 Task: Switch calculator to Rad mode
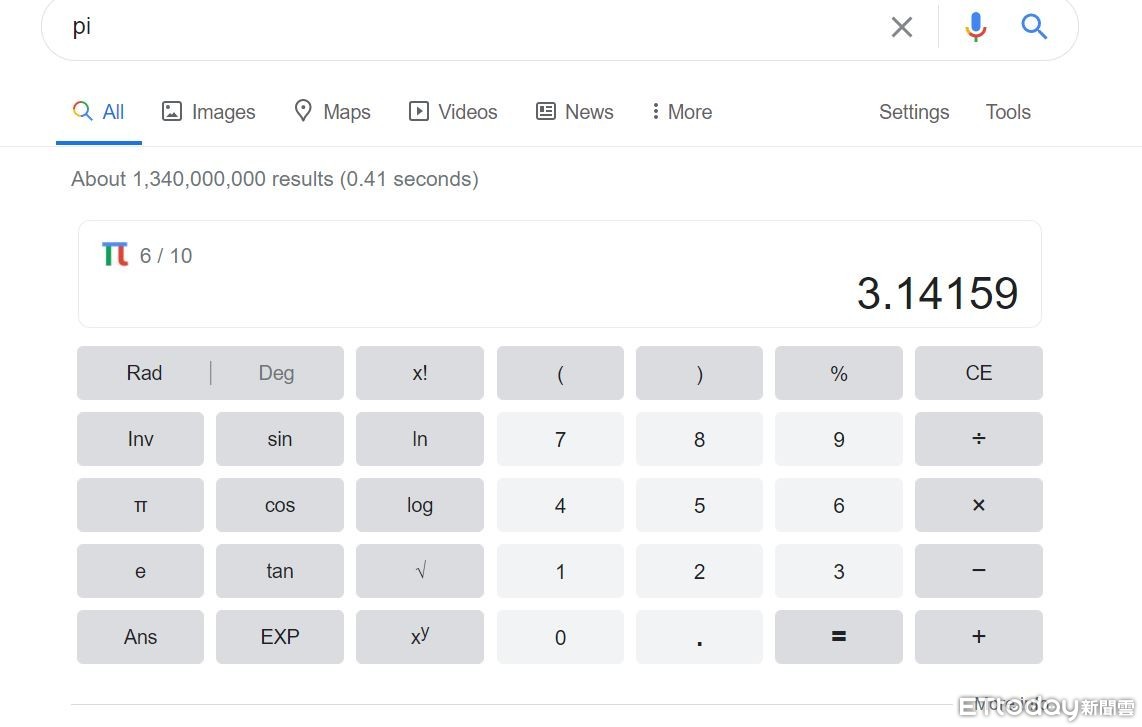(144, 373)
